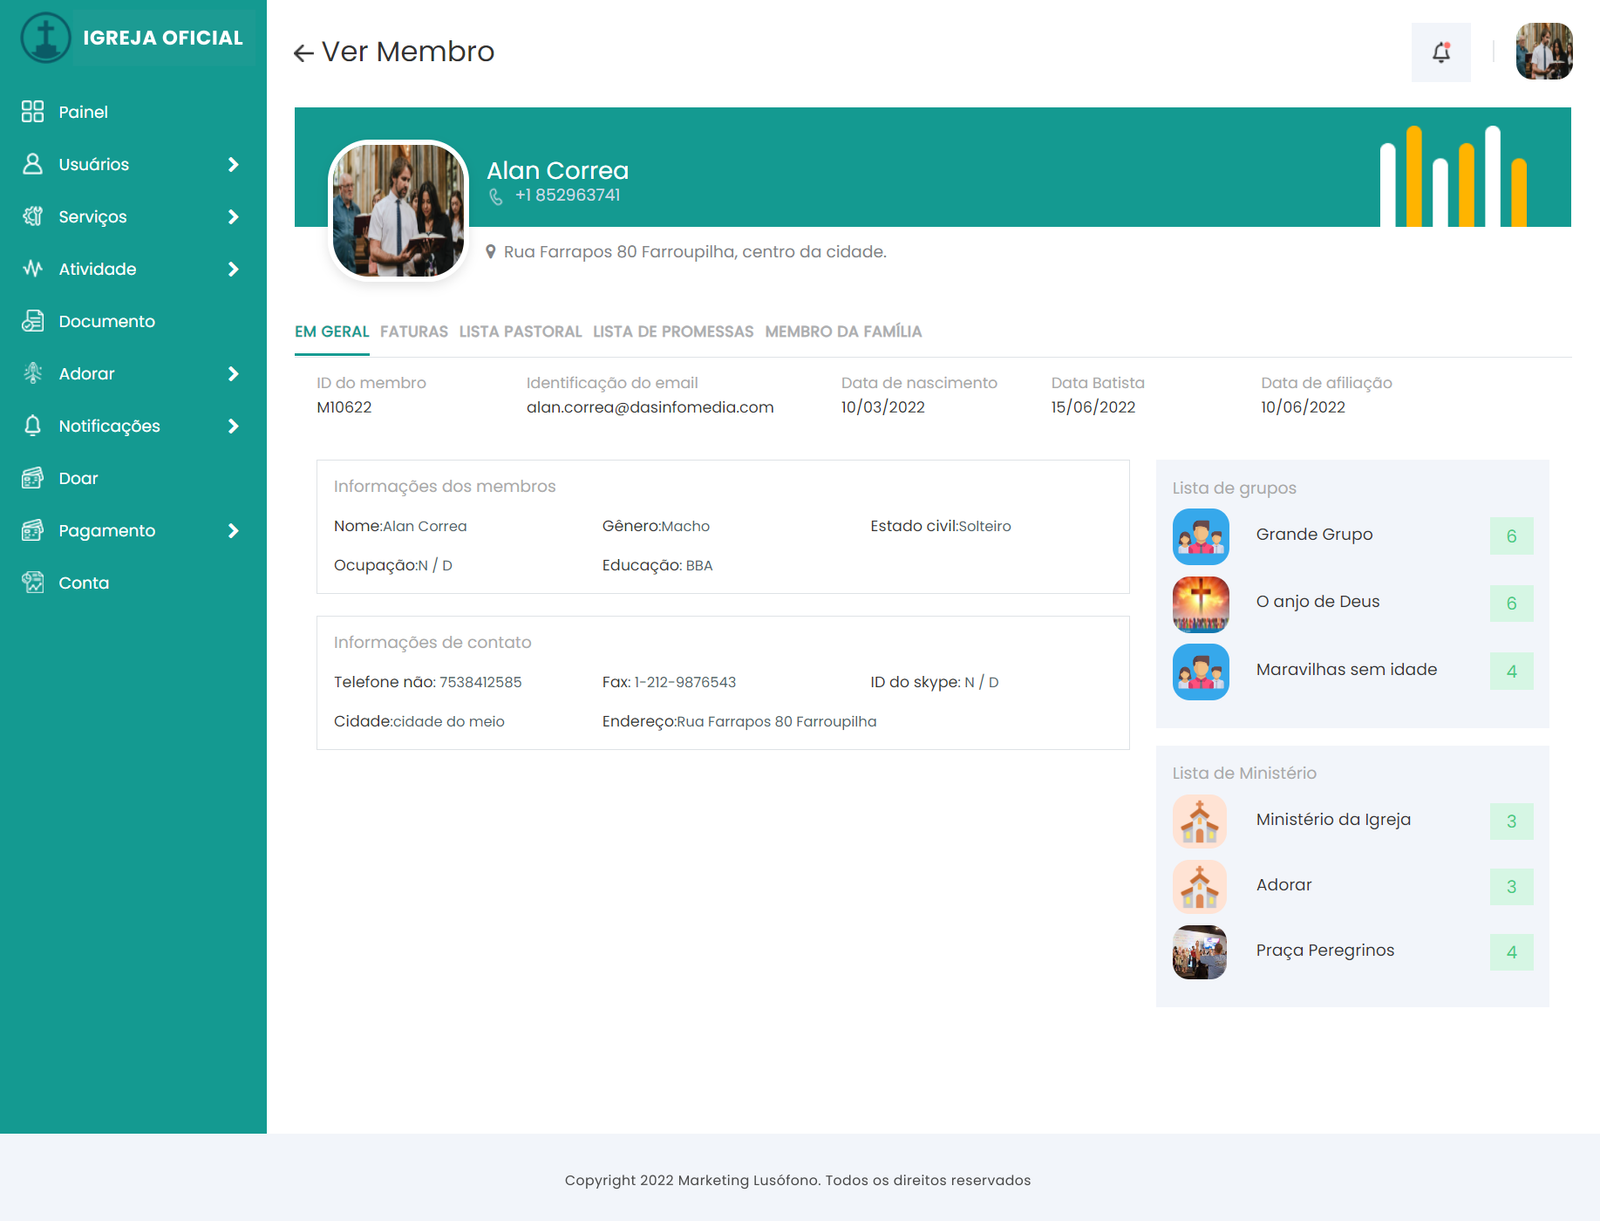Click the Praça Peregrinos count badge
The image size is (1600, 1221).
pyautogui.click(x=1510, y=952)
